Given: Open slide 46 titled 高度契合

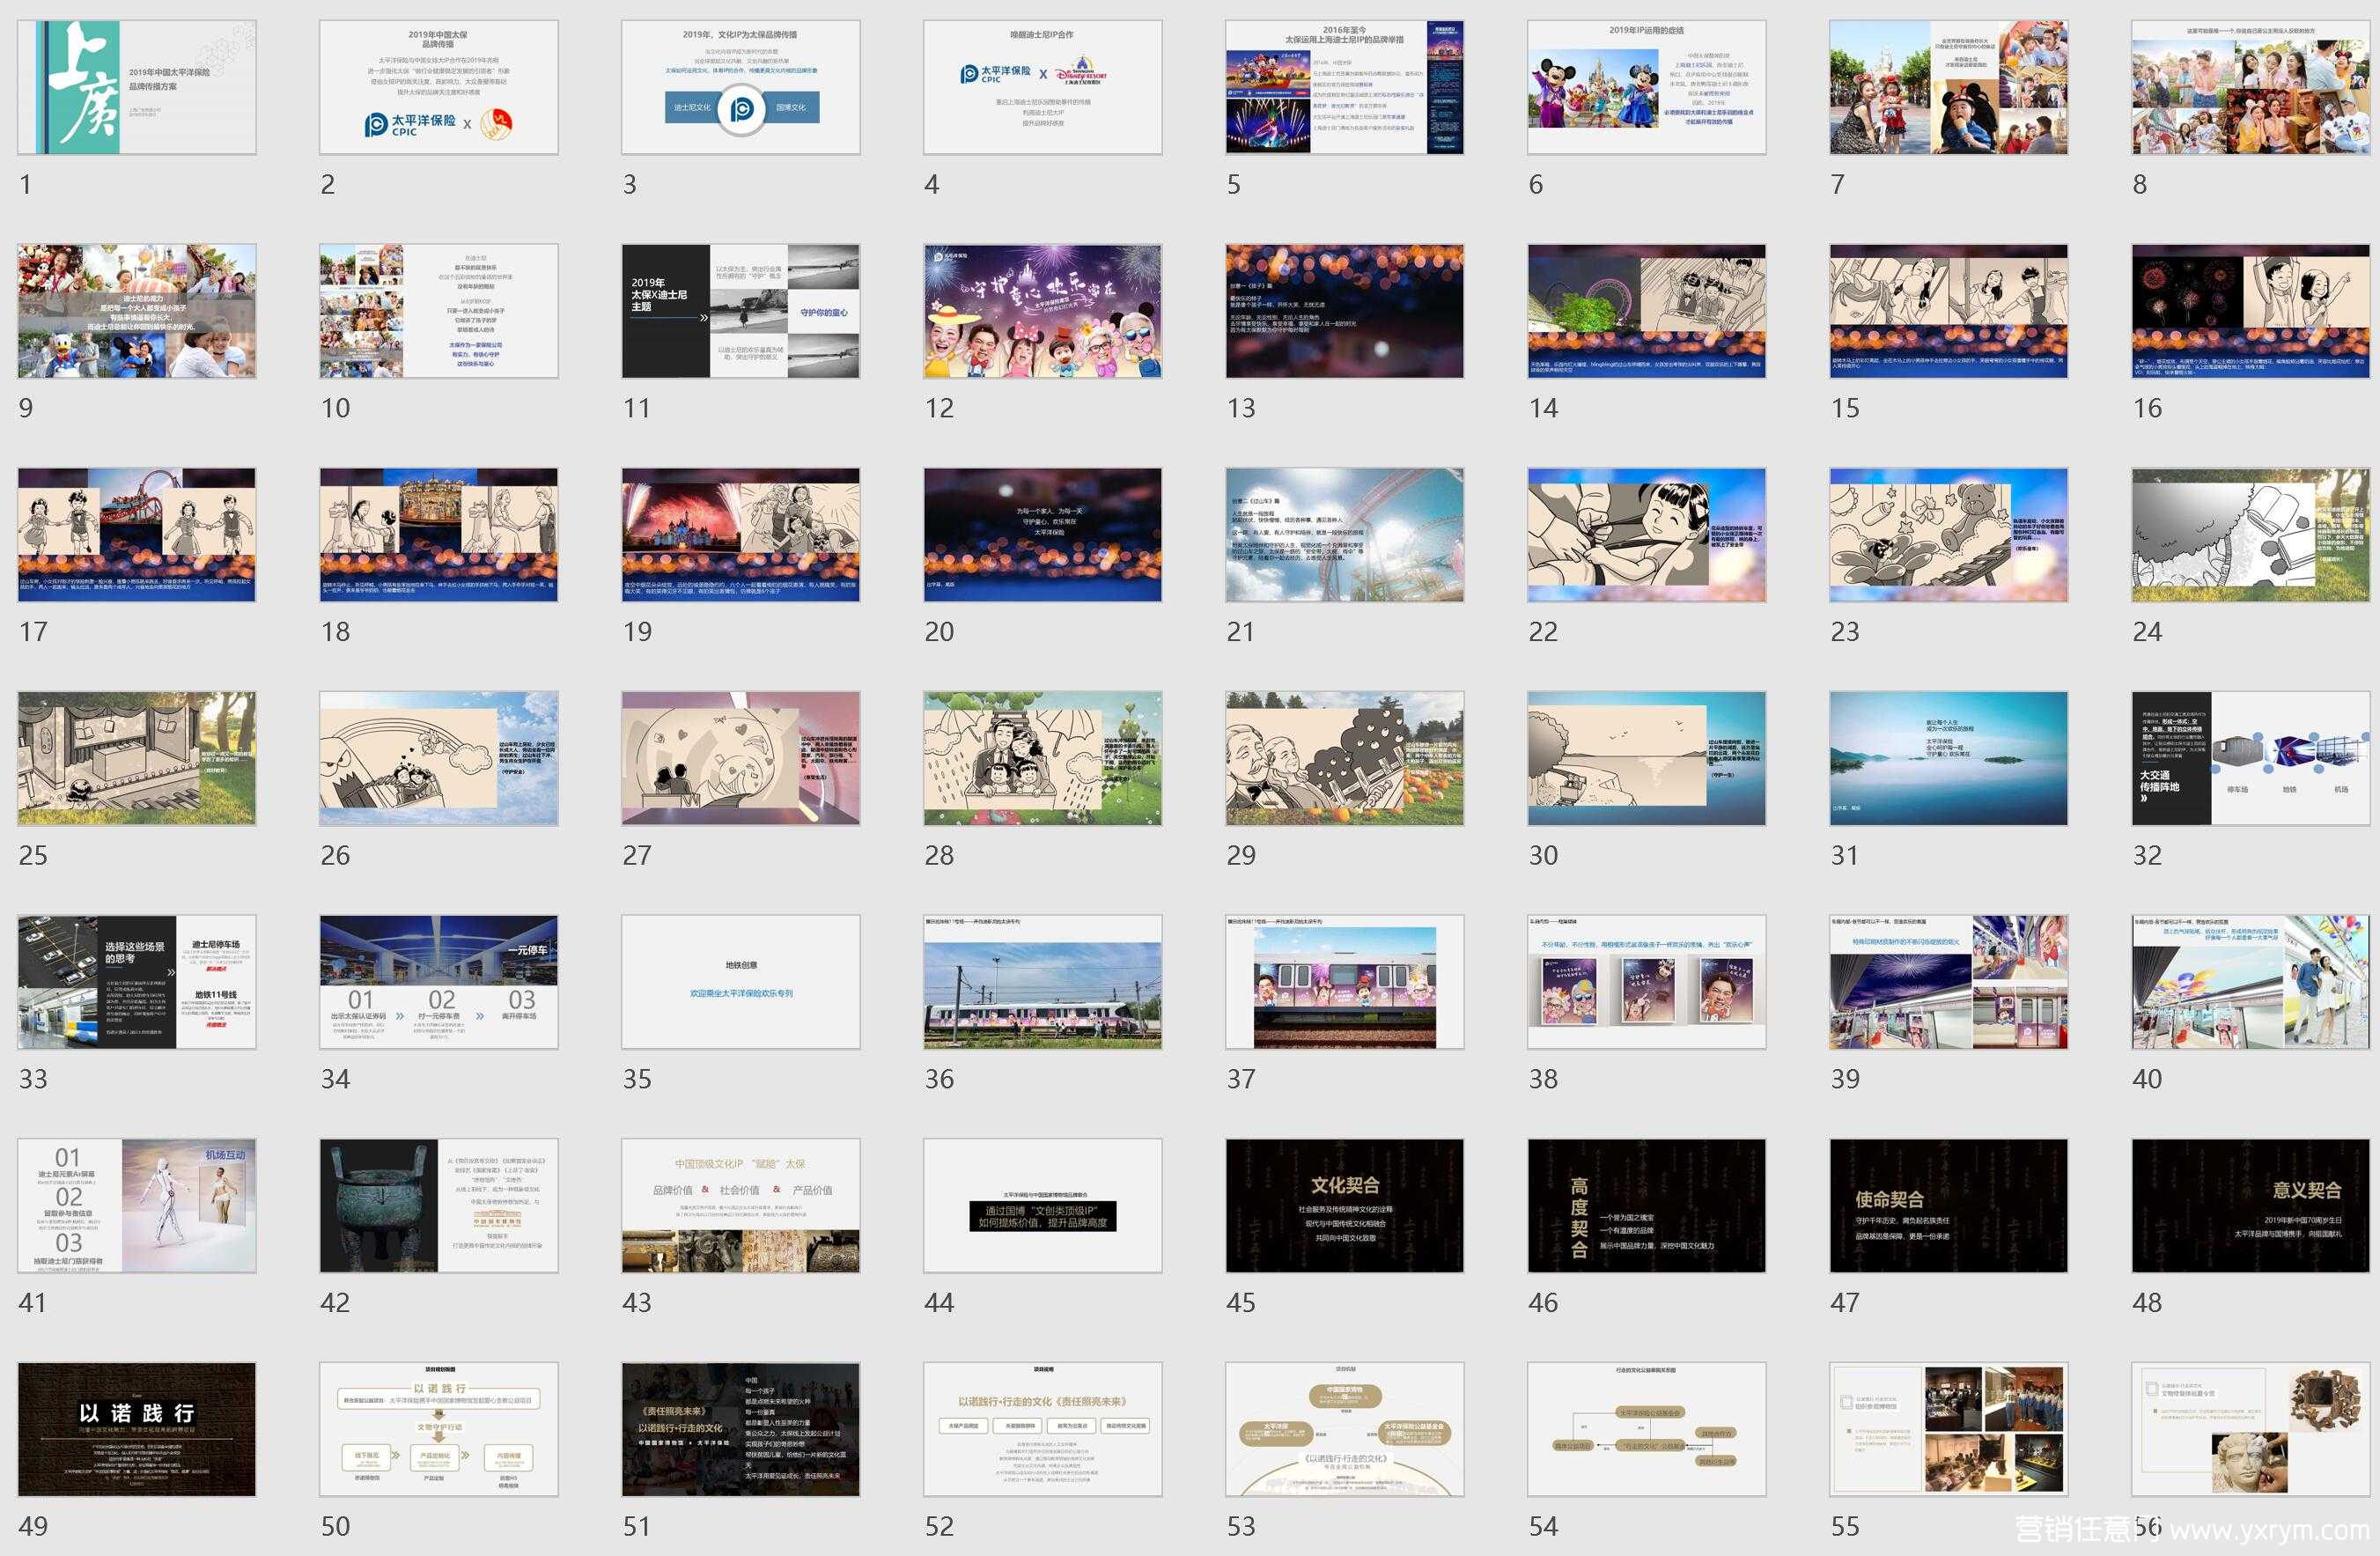Looking at the screenshot, I should pos(1647,1207).
